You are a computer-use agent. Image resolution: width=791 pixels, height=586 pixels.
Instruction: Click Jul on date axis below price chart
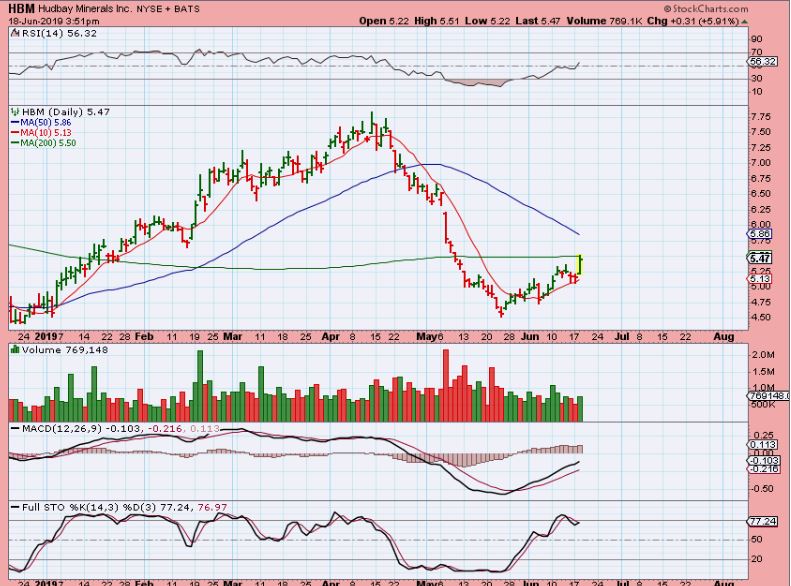click(x=622, y=336)
